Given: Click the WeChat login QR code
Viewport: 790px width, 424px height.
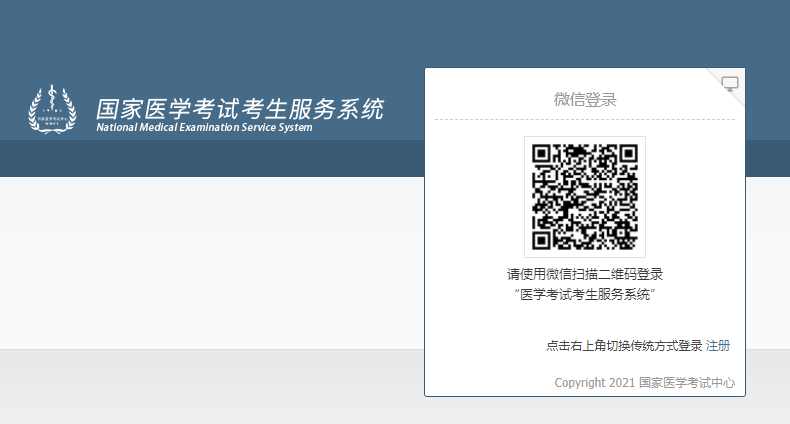Looking at the screenshot, I should tap(585, 197).
